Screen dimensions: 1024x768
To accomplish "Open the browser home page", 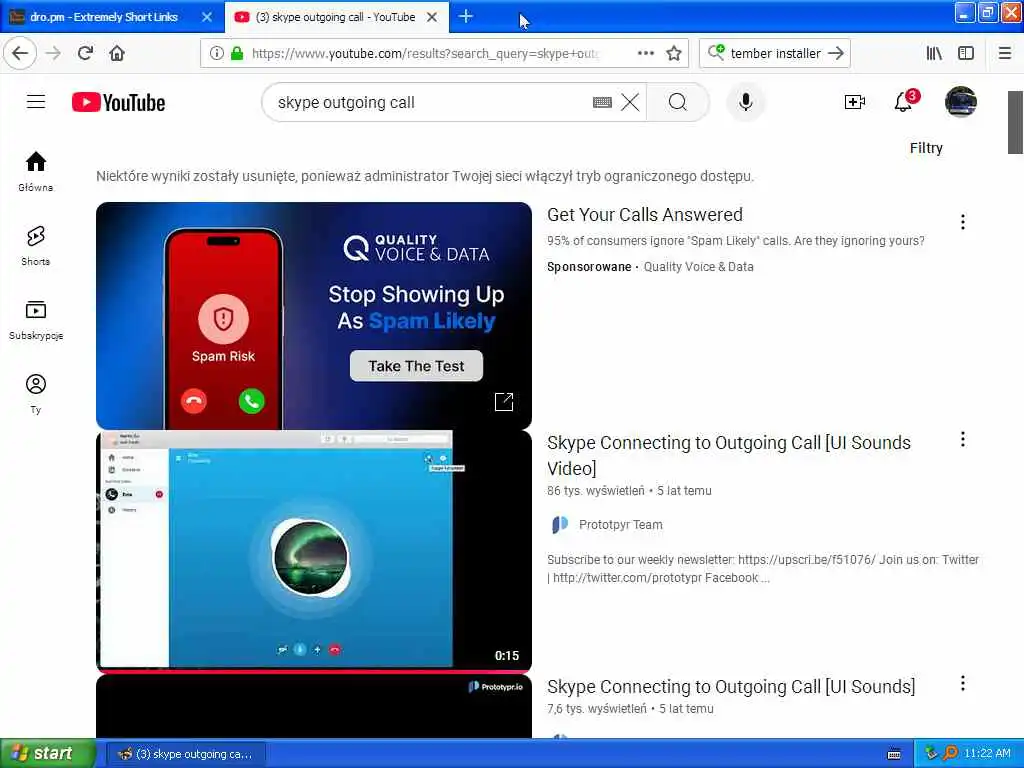I will click(x=117, y=53).
